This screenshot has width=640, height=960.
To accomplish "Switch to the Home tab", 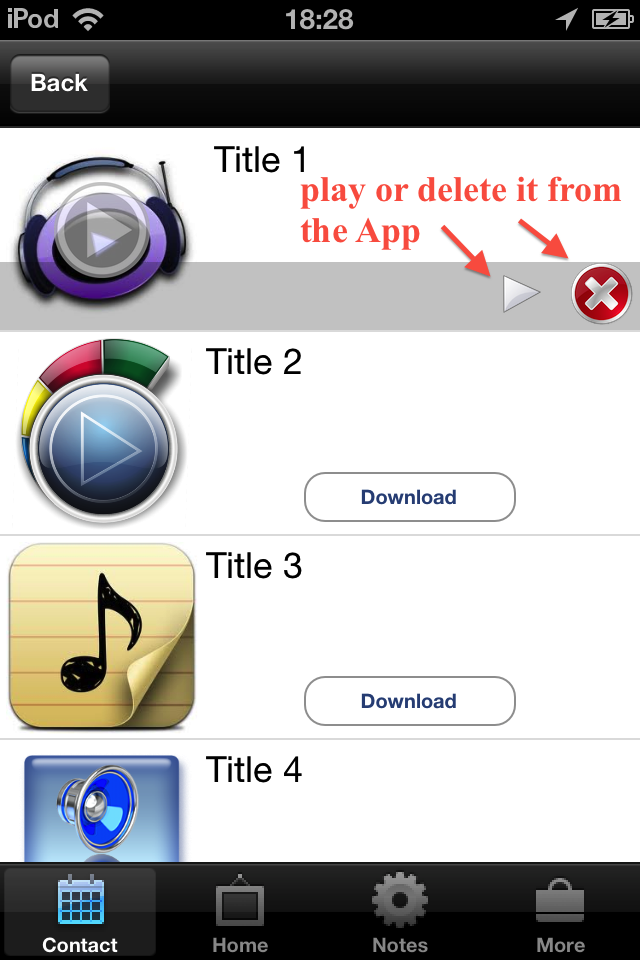I will pos(240,912).
